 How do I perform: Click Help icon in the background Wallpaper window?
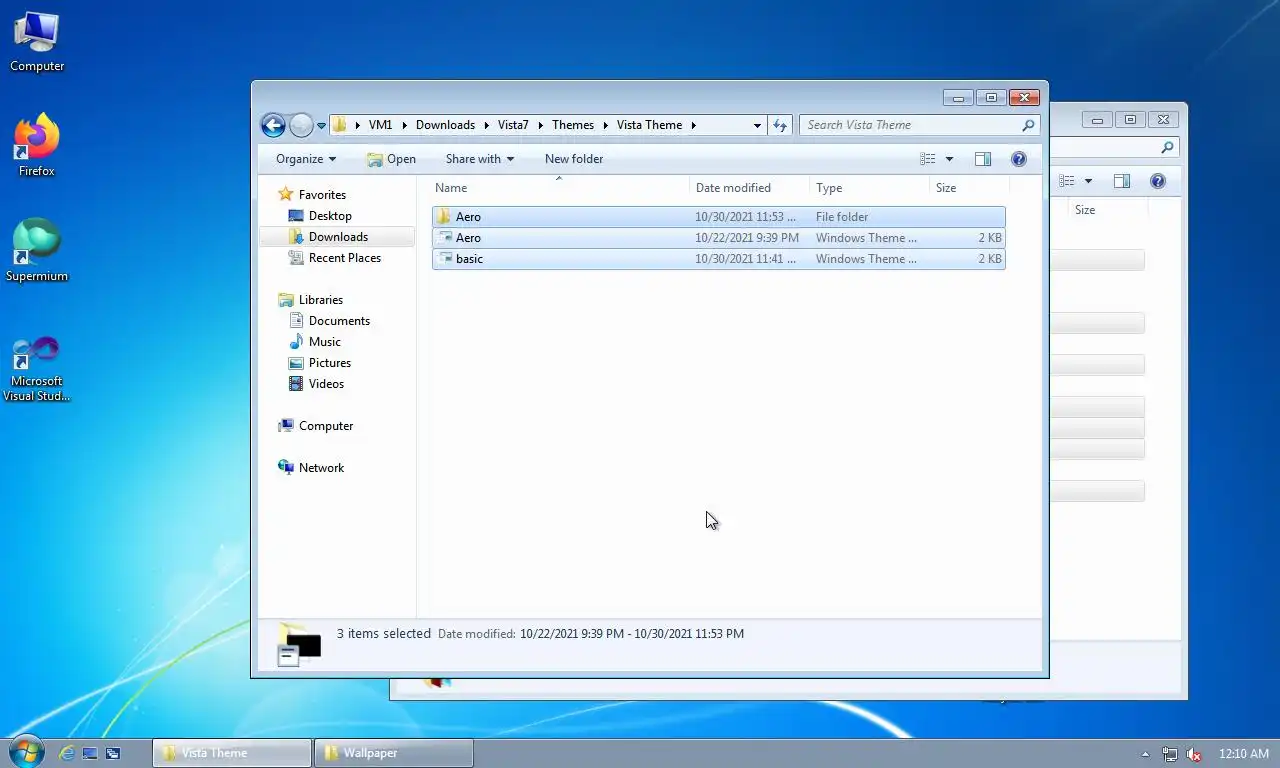click(x=1158, y=181)
